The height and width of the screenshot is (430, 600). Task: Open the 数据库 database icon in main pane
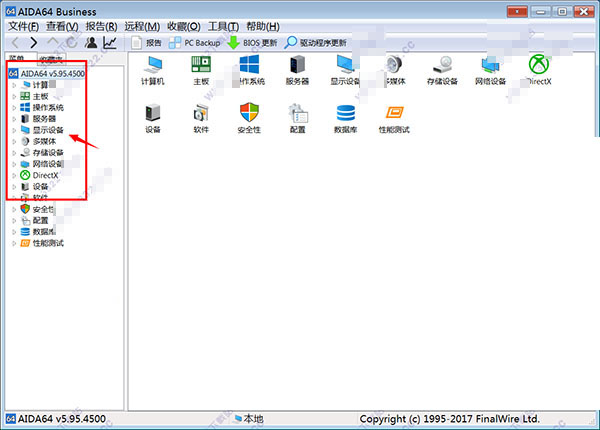click(346, 119)
